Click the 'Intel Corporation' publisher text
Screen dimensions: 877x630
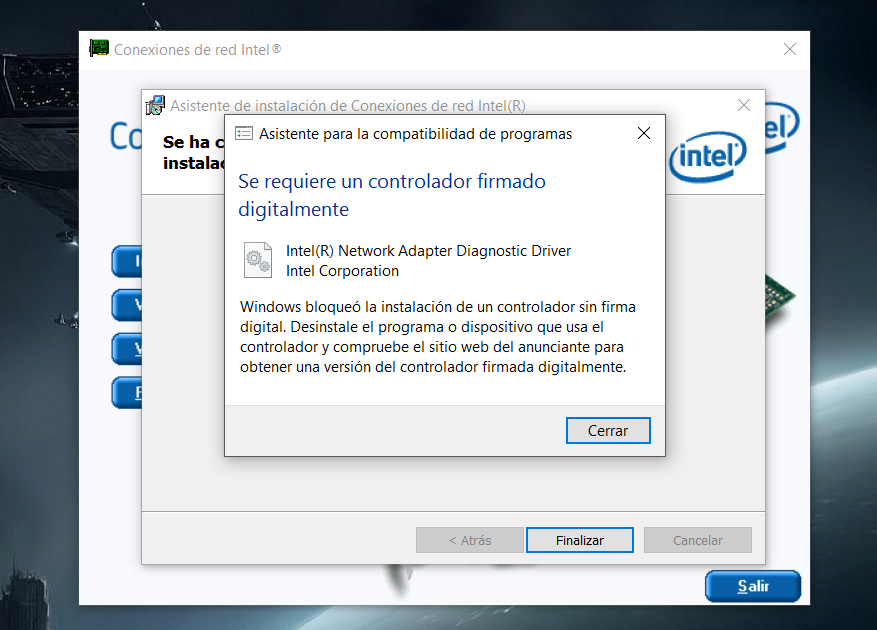click(342, 271)
